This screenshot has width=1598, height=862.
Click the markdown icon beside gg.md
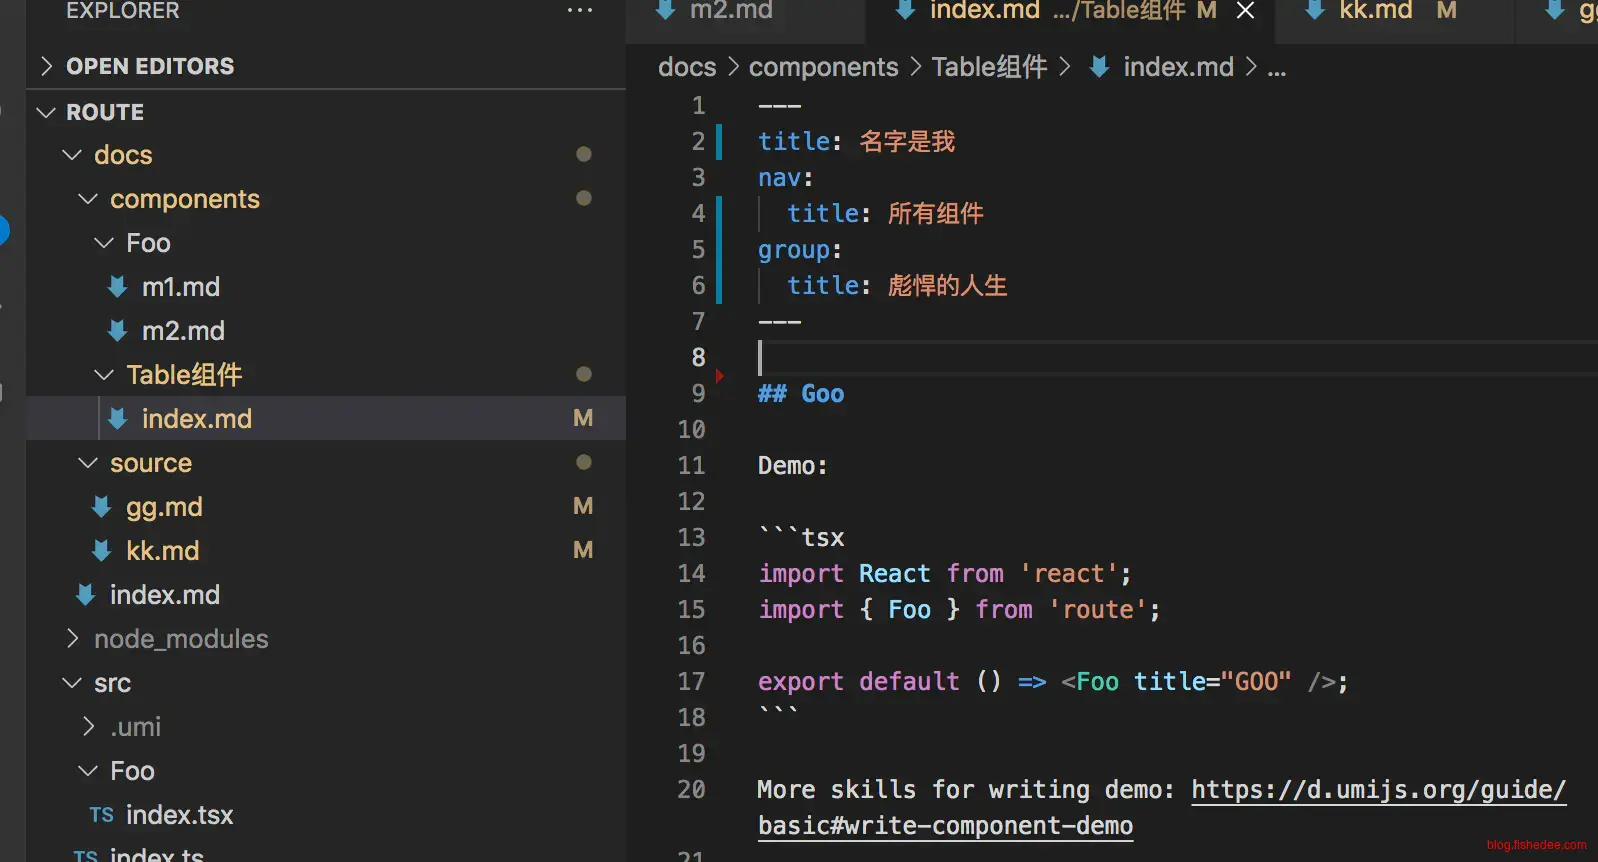(101, 507)
